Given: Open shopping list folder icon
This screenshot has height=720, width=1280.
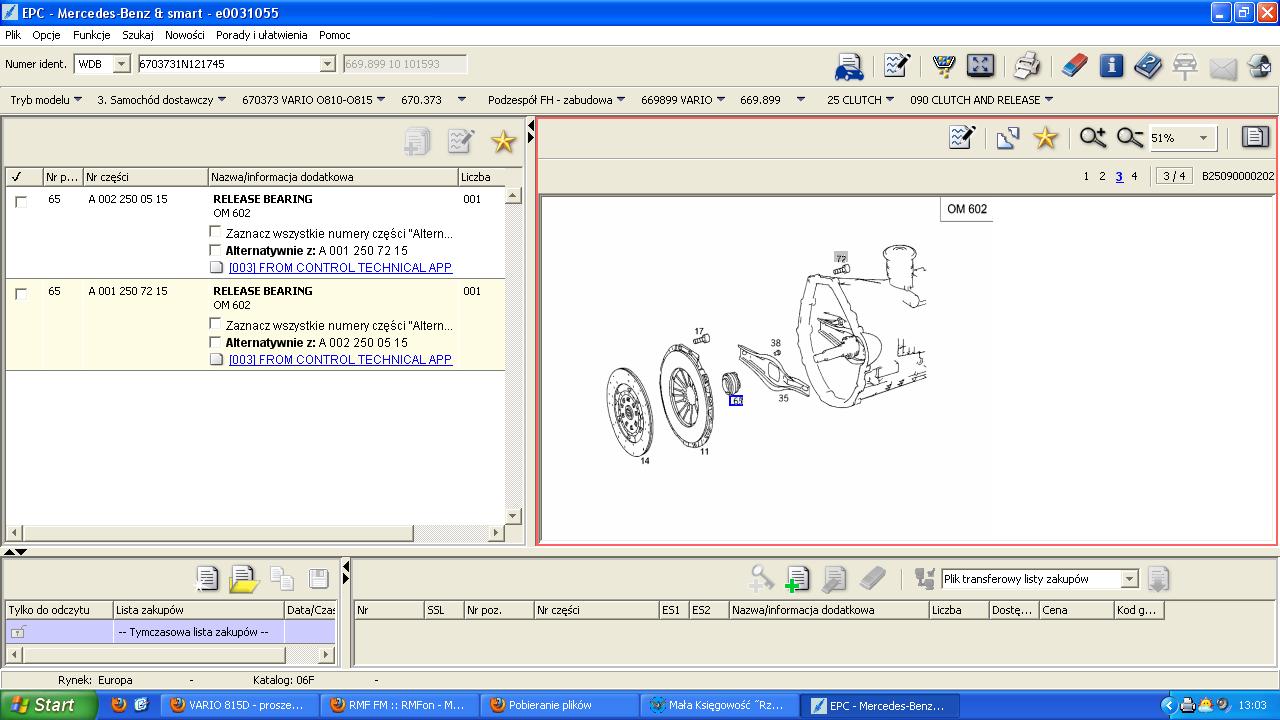Looking at the screenshot, I should pos(244,578).
